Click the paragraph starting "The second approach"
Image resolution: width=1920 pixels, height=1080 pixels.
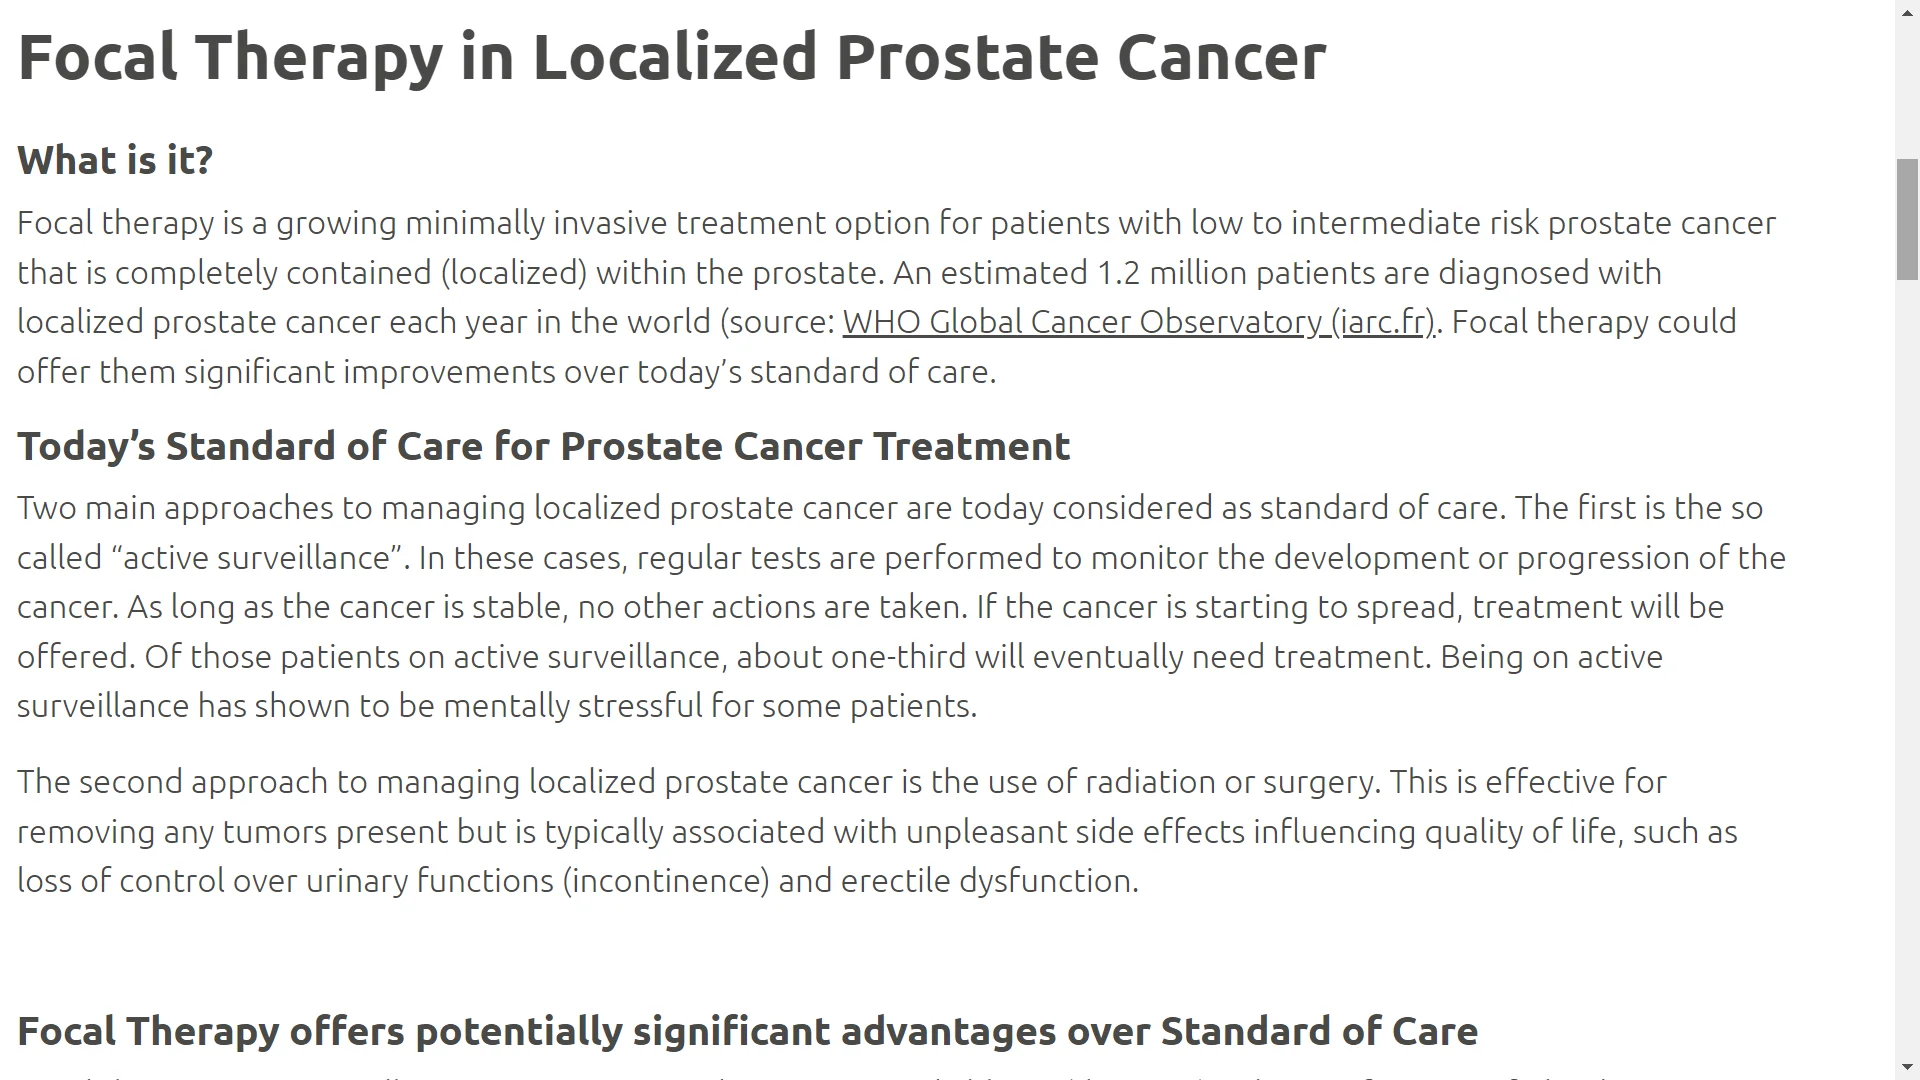[877, 831]
